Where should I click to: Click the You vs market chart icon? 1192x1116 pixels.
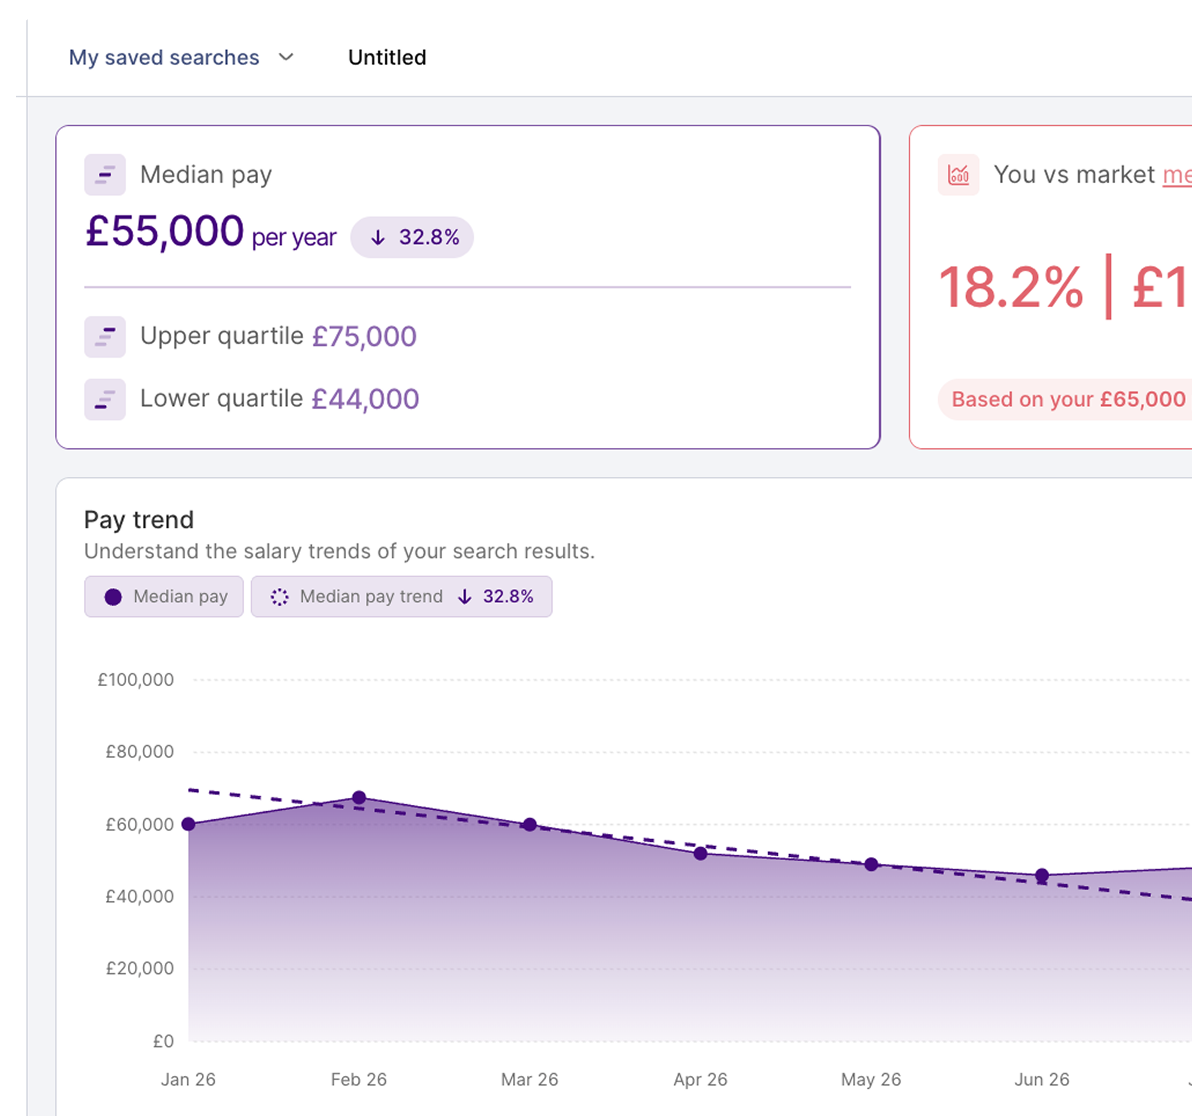tap(959, 175)
